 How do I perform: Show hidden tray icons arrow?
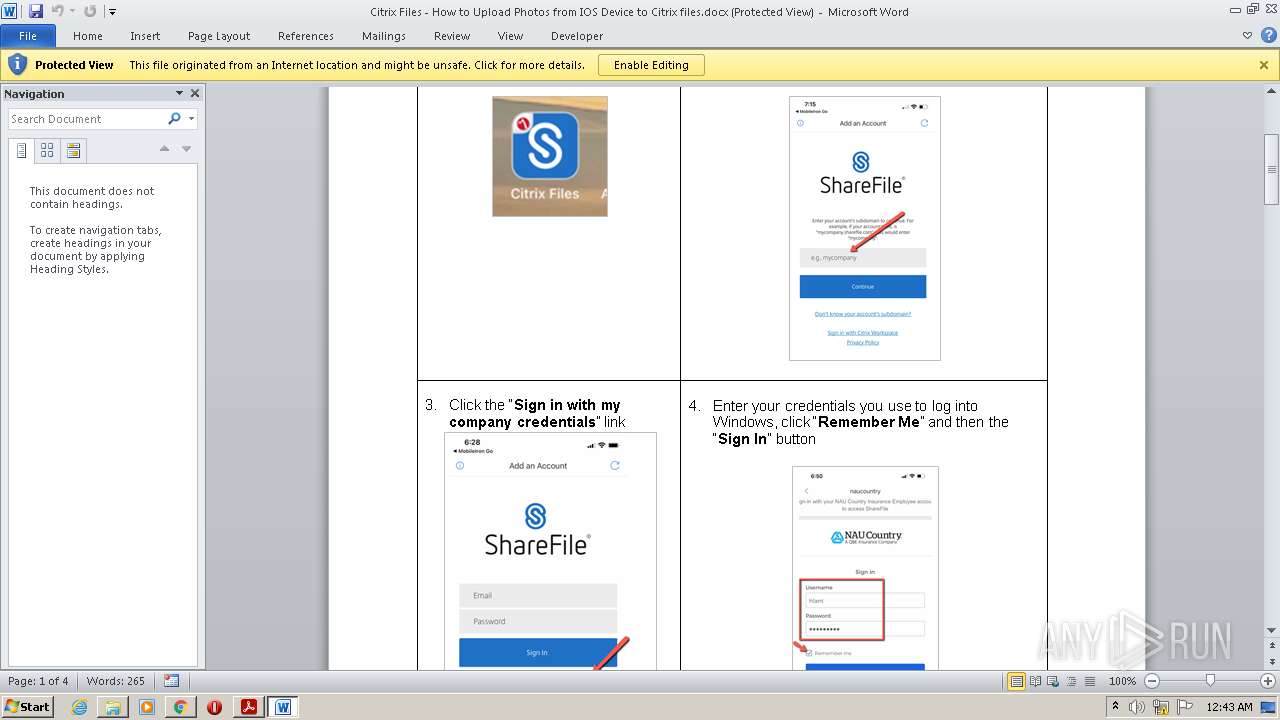1116,707
